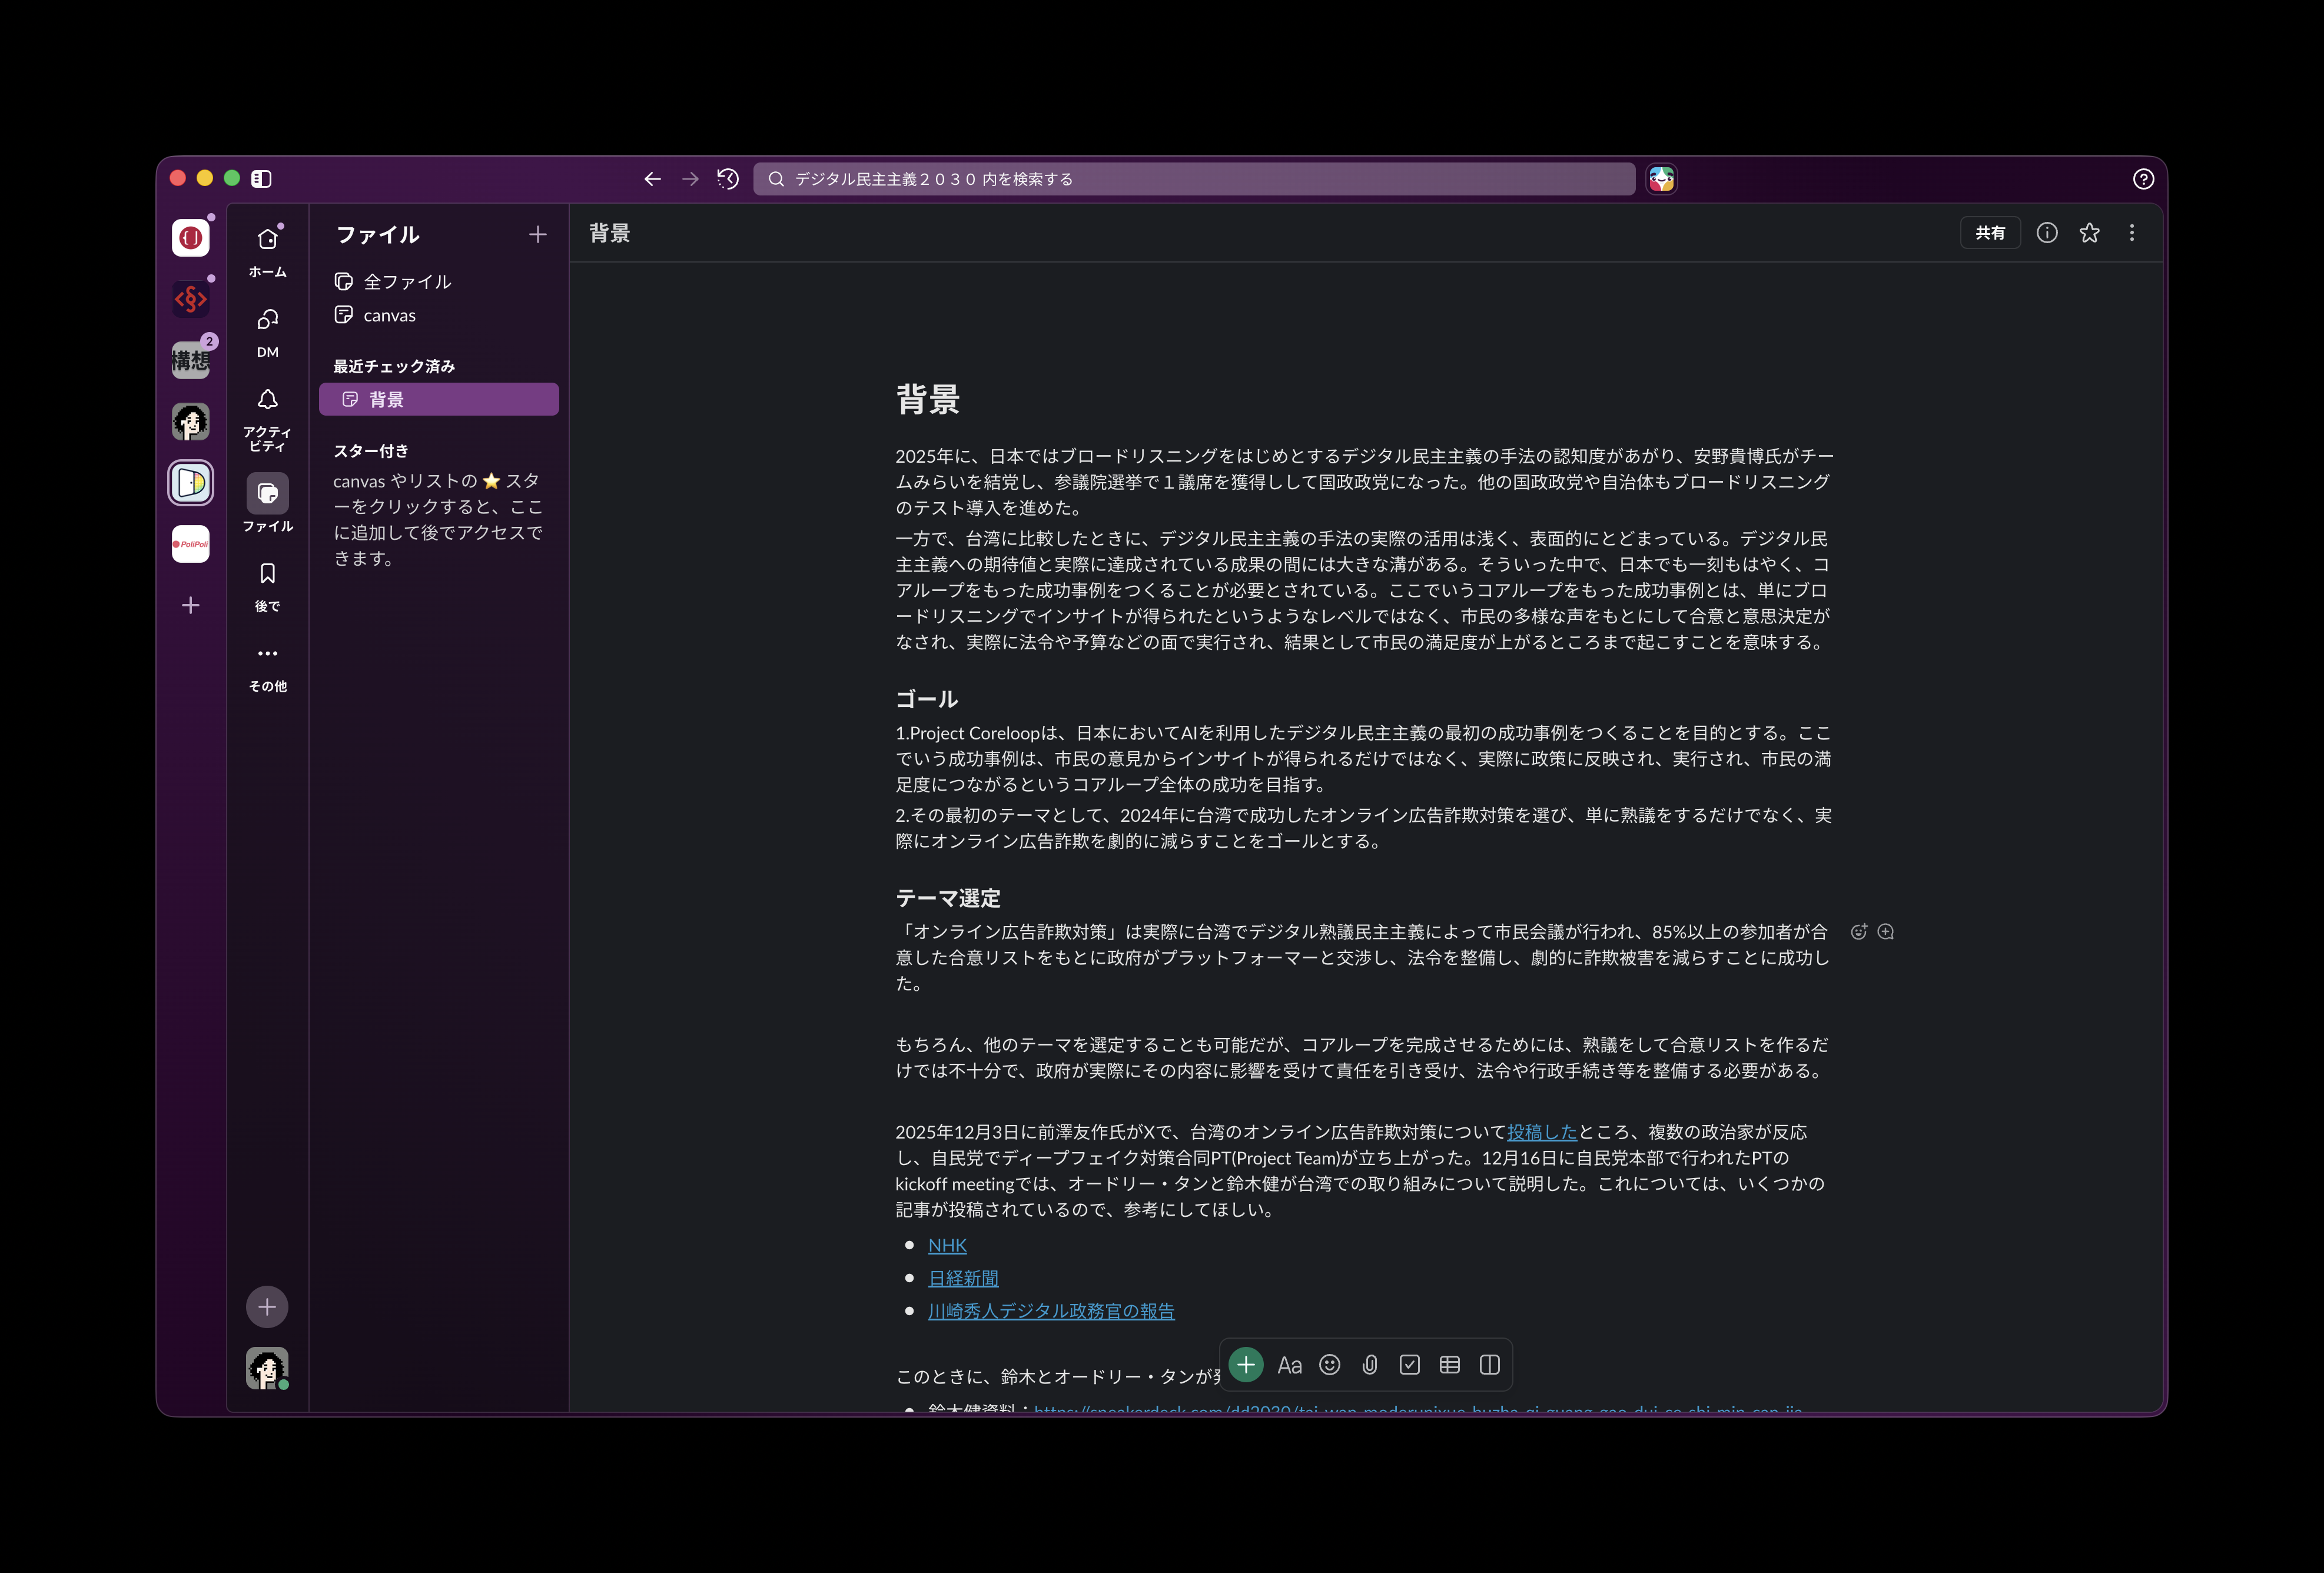The width and height of the screenshot is (2324, 1573).
Task: Switch to the red circle workspace at top
Action: tap(190, 238)
